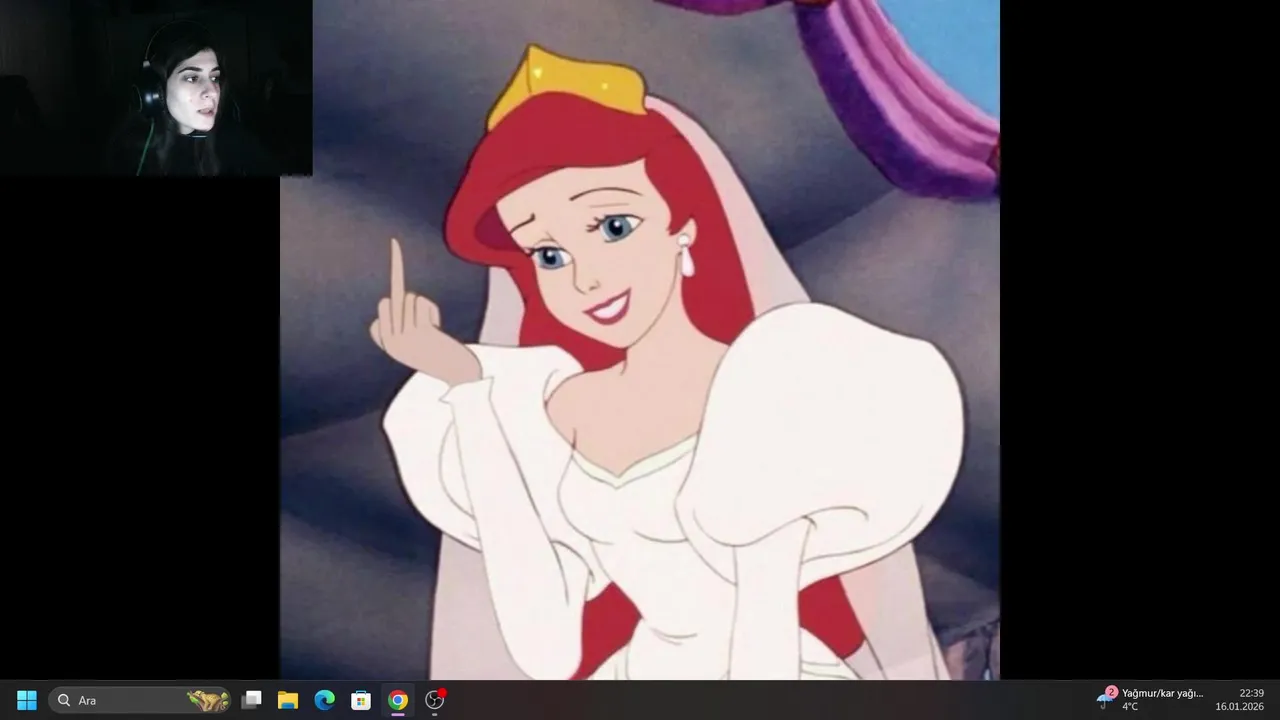Open Microsoft Store from the taskbar
The image size is (1280, 720).
tap(361, 700)
